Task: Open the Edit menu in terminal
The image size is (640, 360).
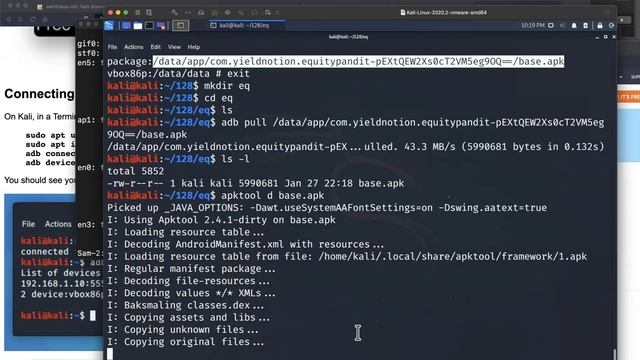Action: (x=156, y=47)
